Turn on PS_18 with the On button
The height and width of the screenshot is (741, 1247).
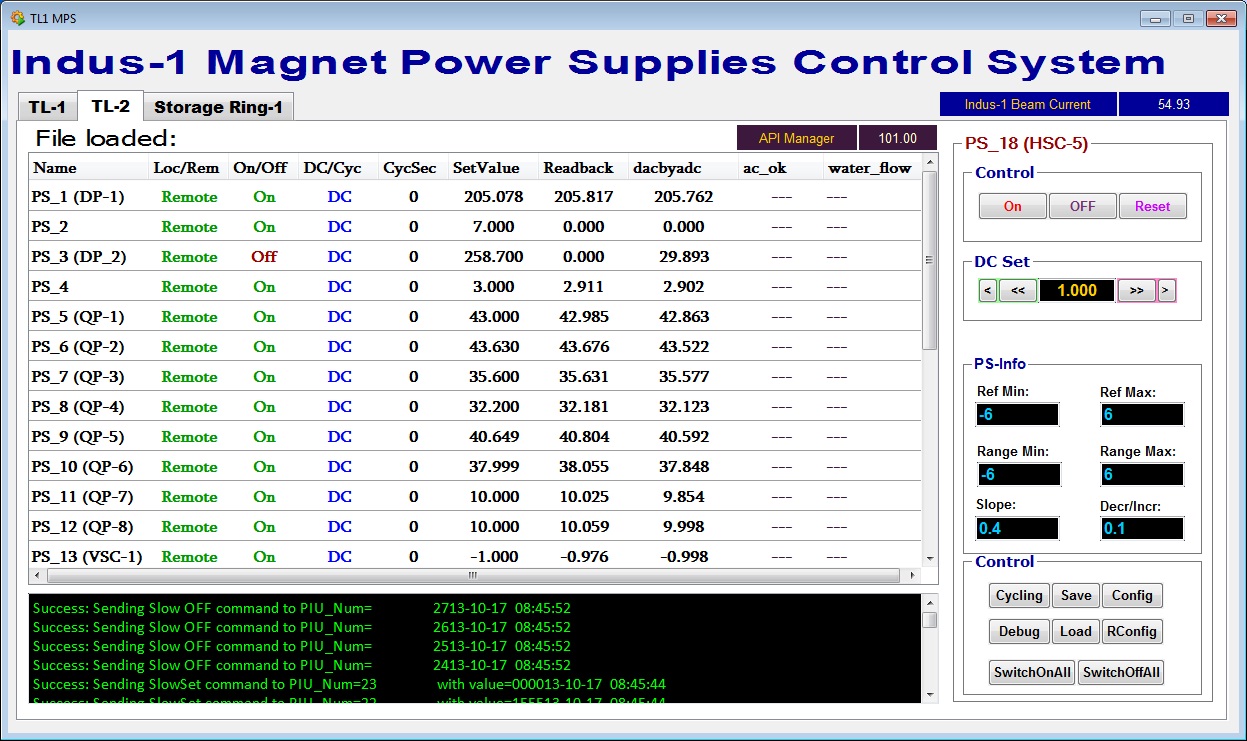[x=1013, y=206]
